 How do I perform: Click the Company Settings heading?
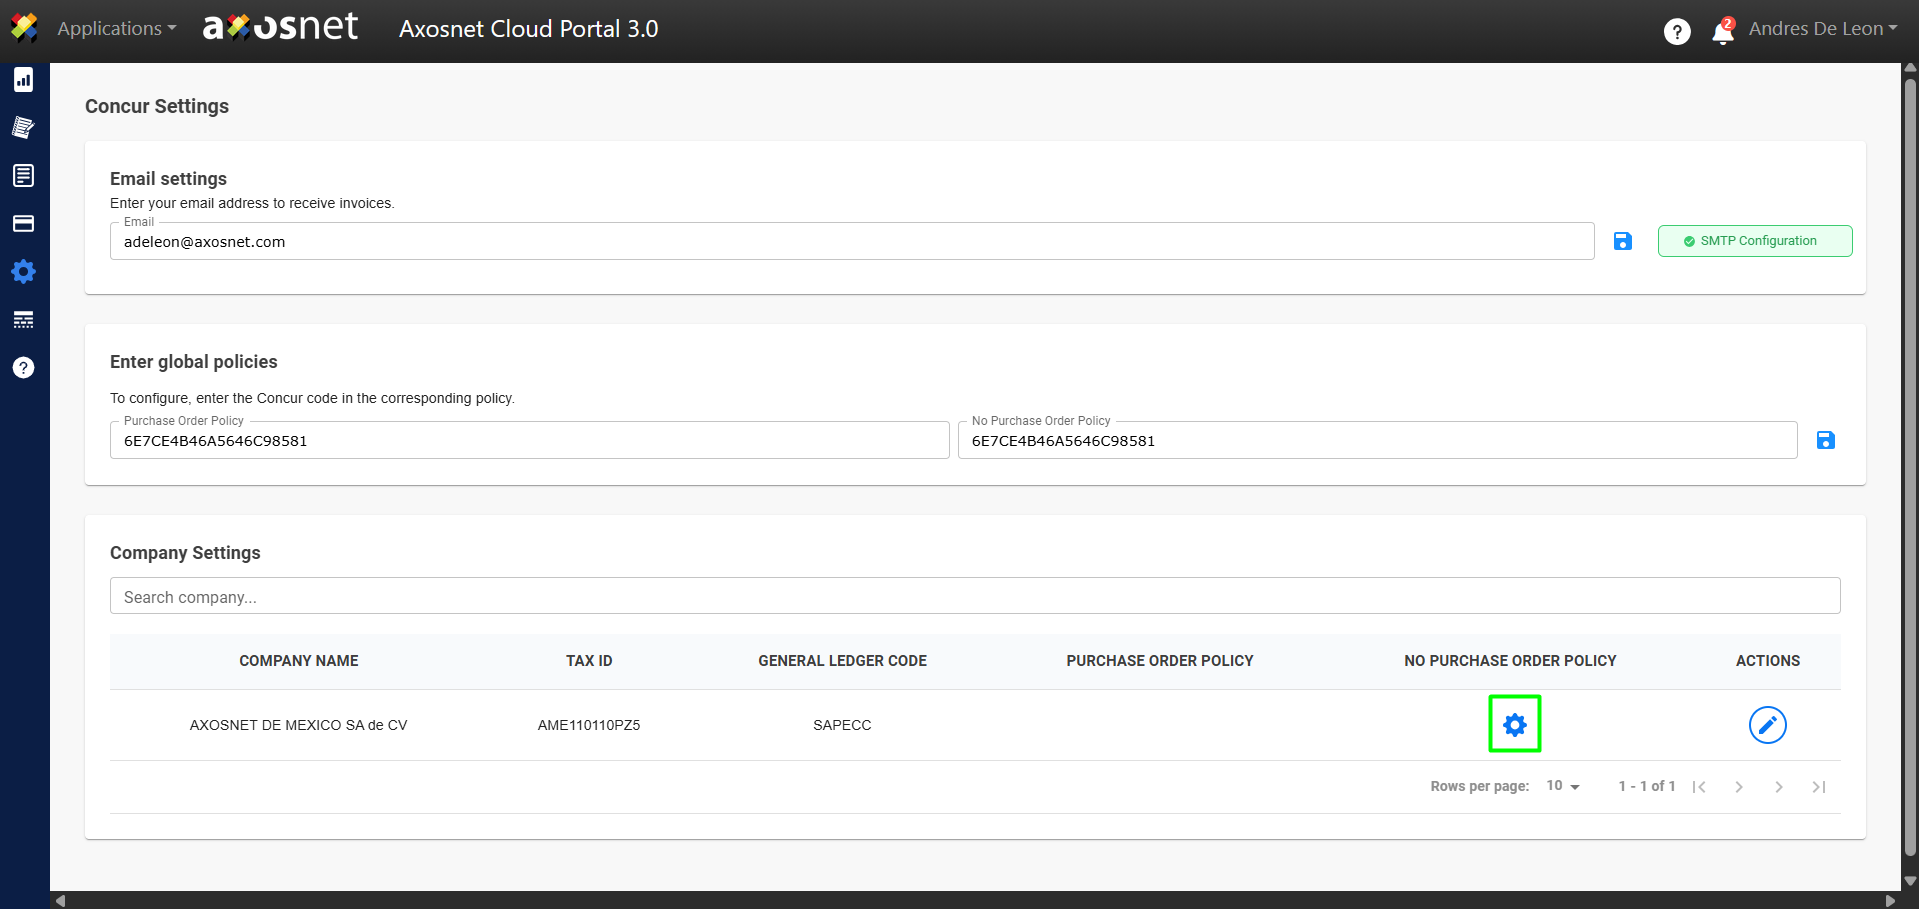185,553
